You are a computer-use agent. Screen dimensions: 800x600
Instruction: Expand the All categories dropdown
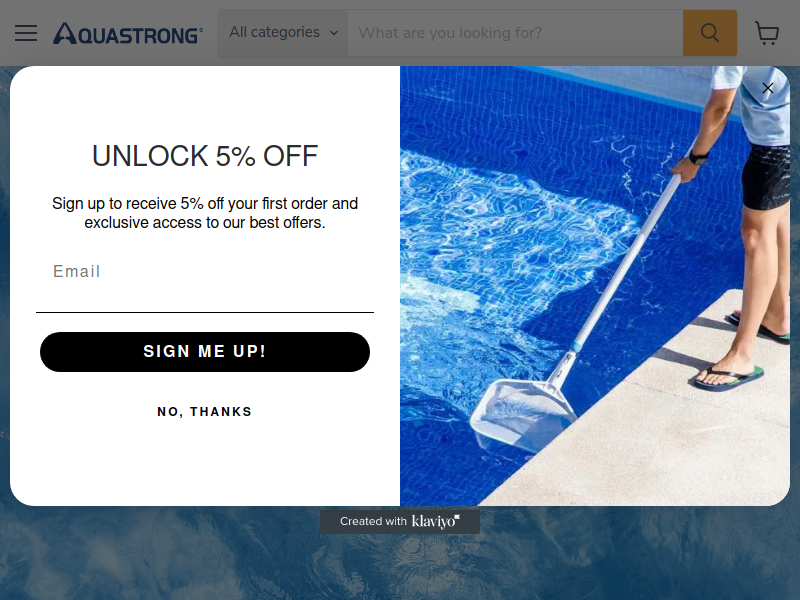pyautogui.click(x=283, y=33)
